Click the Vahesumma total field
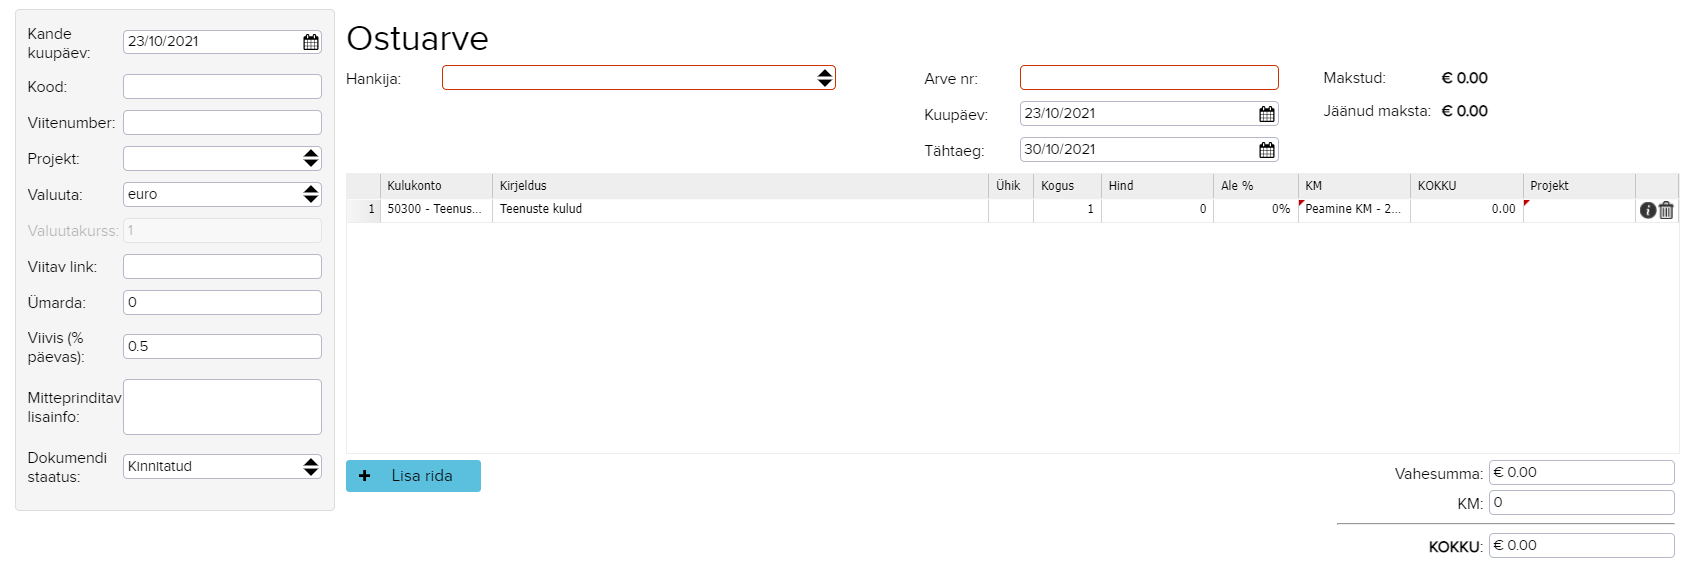The width and height of the screenshot is (1686, 580). (x=1581, y=472)
